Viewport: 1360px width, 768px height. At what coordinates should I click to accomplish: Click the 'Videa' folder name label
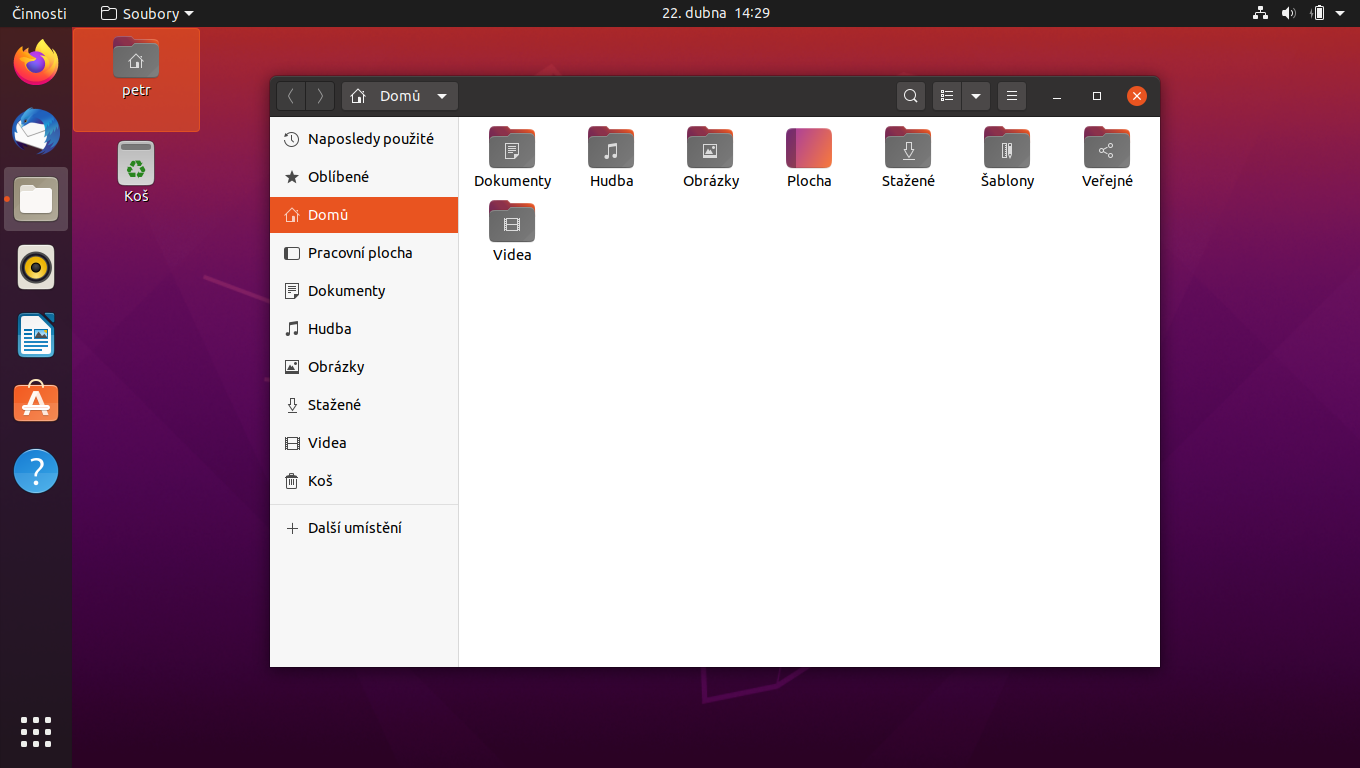[x=512, y=255]
